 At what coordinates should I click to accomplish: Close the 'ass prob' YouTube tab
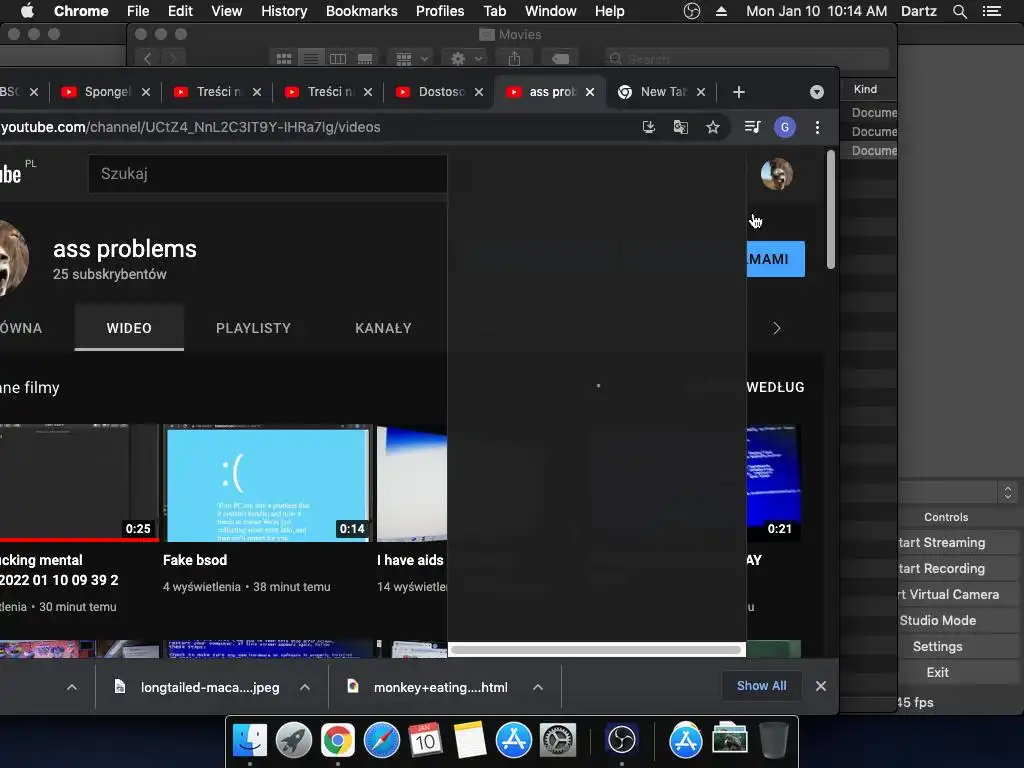[590, 92]
